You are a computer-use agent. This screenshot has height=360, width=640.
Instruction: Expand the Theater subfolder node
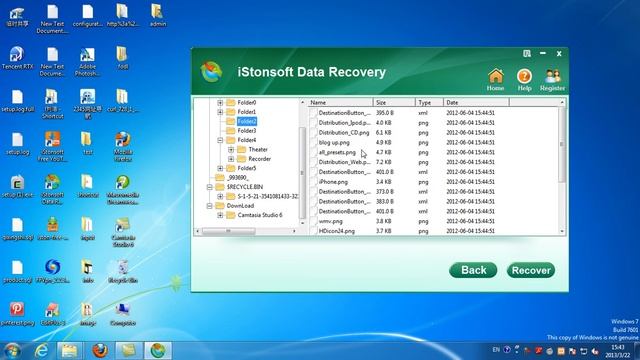231,149
